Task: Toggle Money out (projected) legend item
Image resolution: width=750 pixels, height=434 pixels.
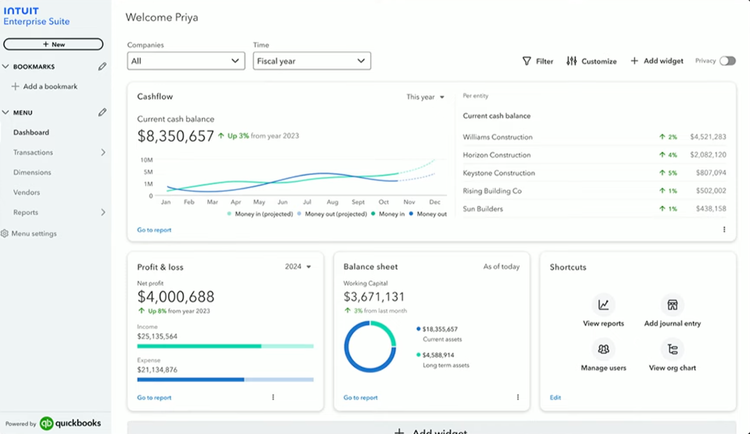Action: (332, 214)
